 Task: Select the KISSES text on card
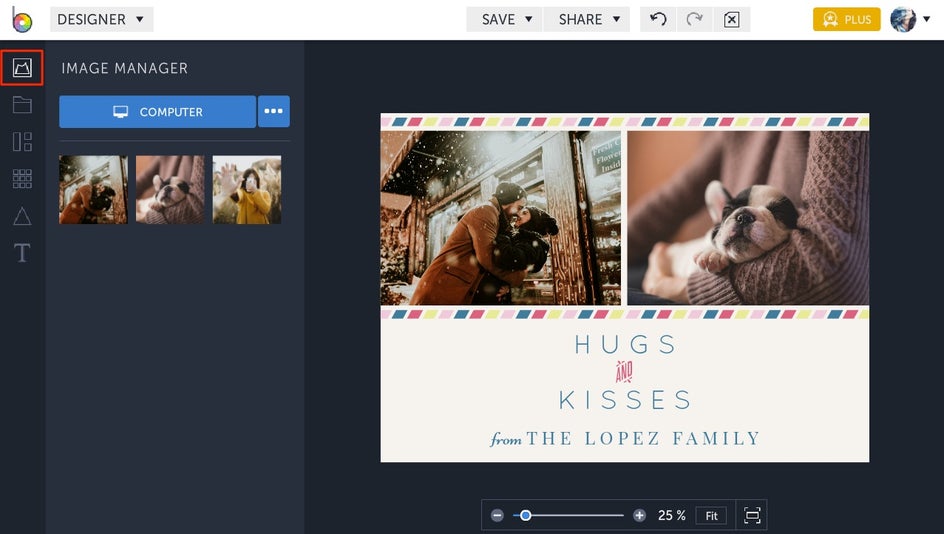click(x=625, y=400)
